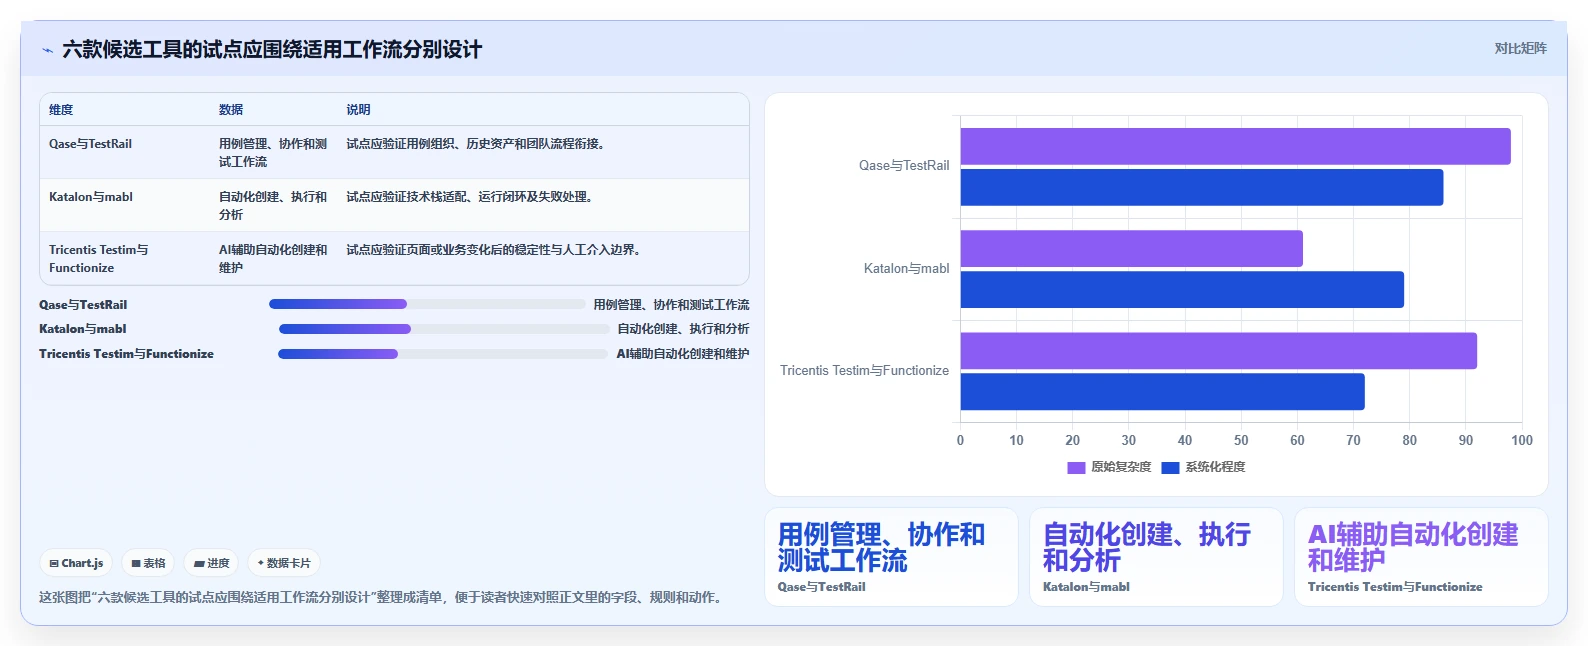Click the caption sentence at bottom
This screenshot has height=646, width=1588.
383,598
